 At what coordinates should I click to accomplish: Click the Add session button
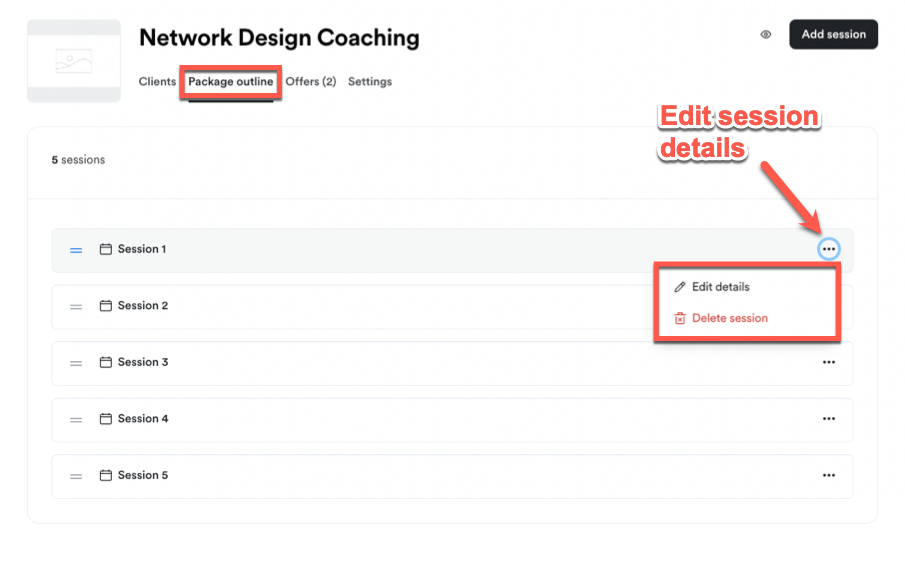[833, 34]
